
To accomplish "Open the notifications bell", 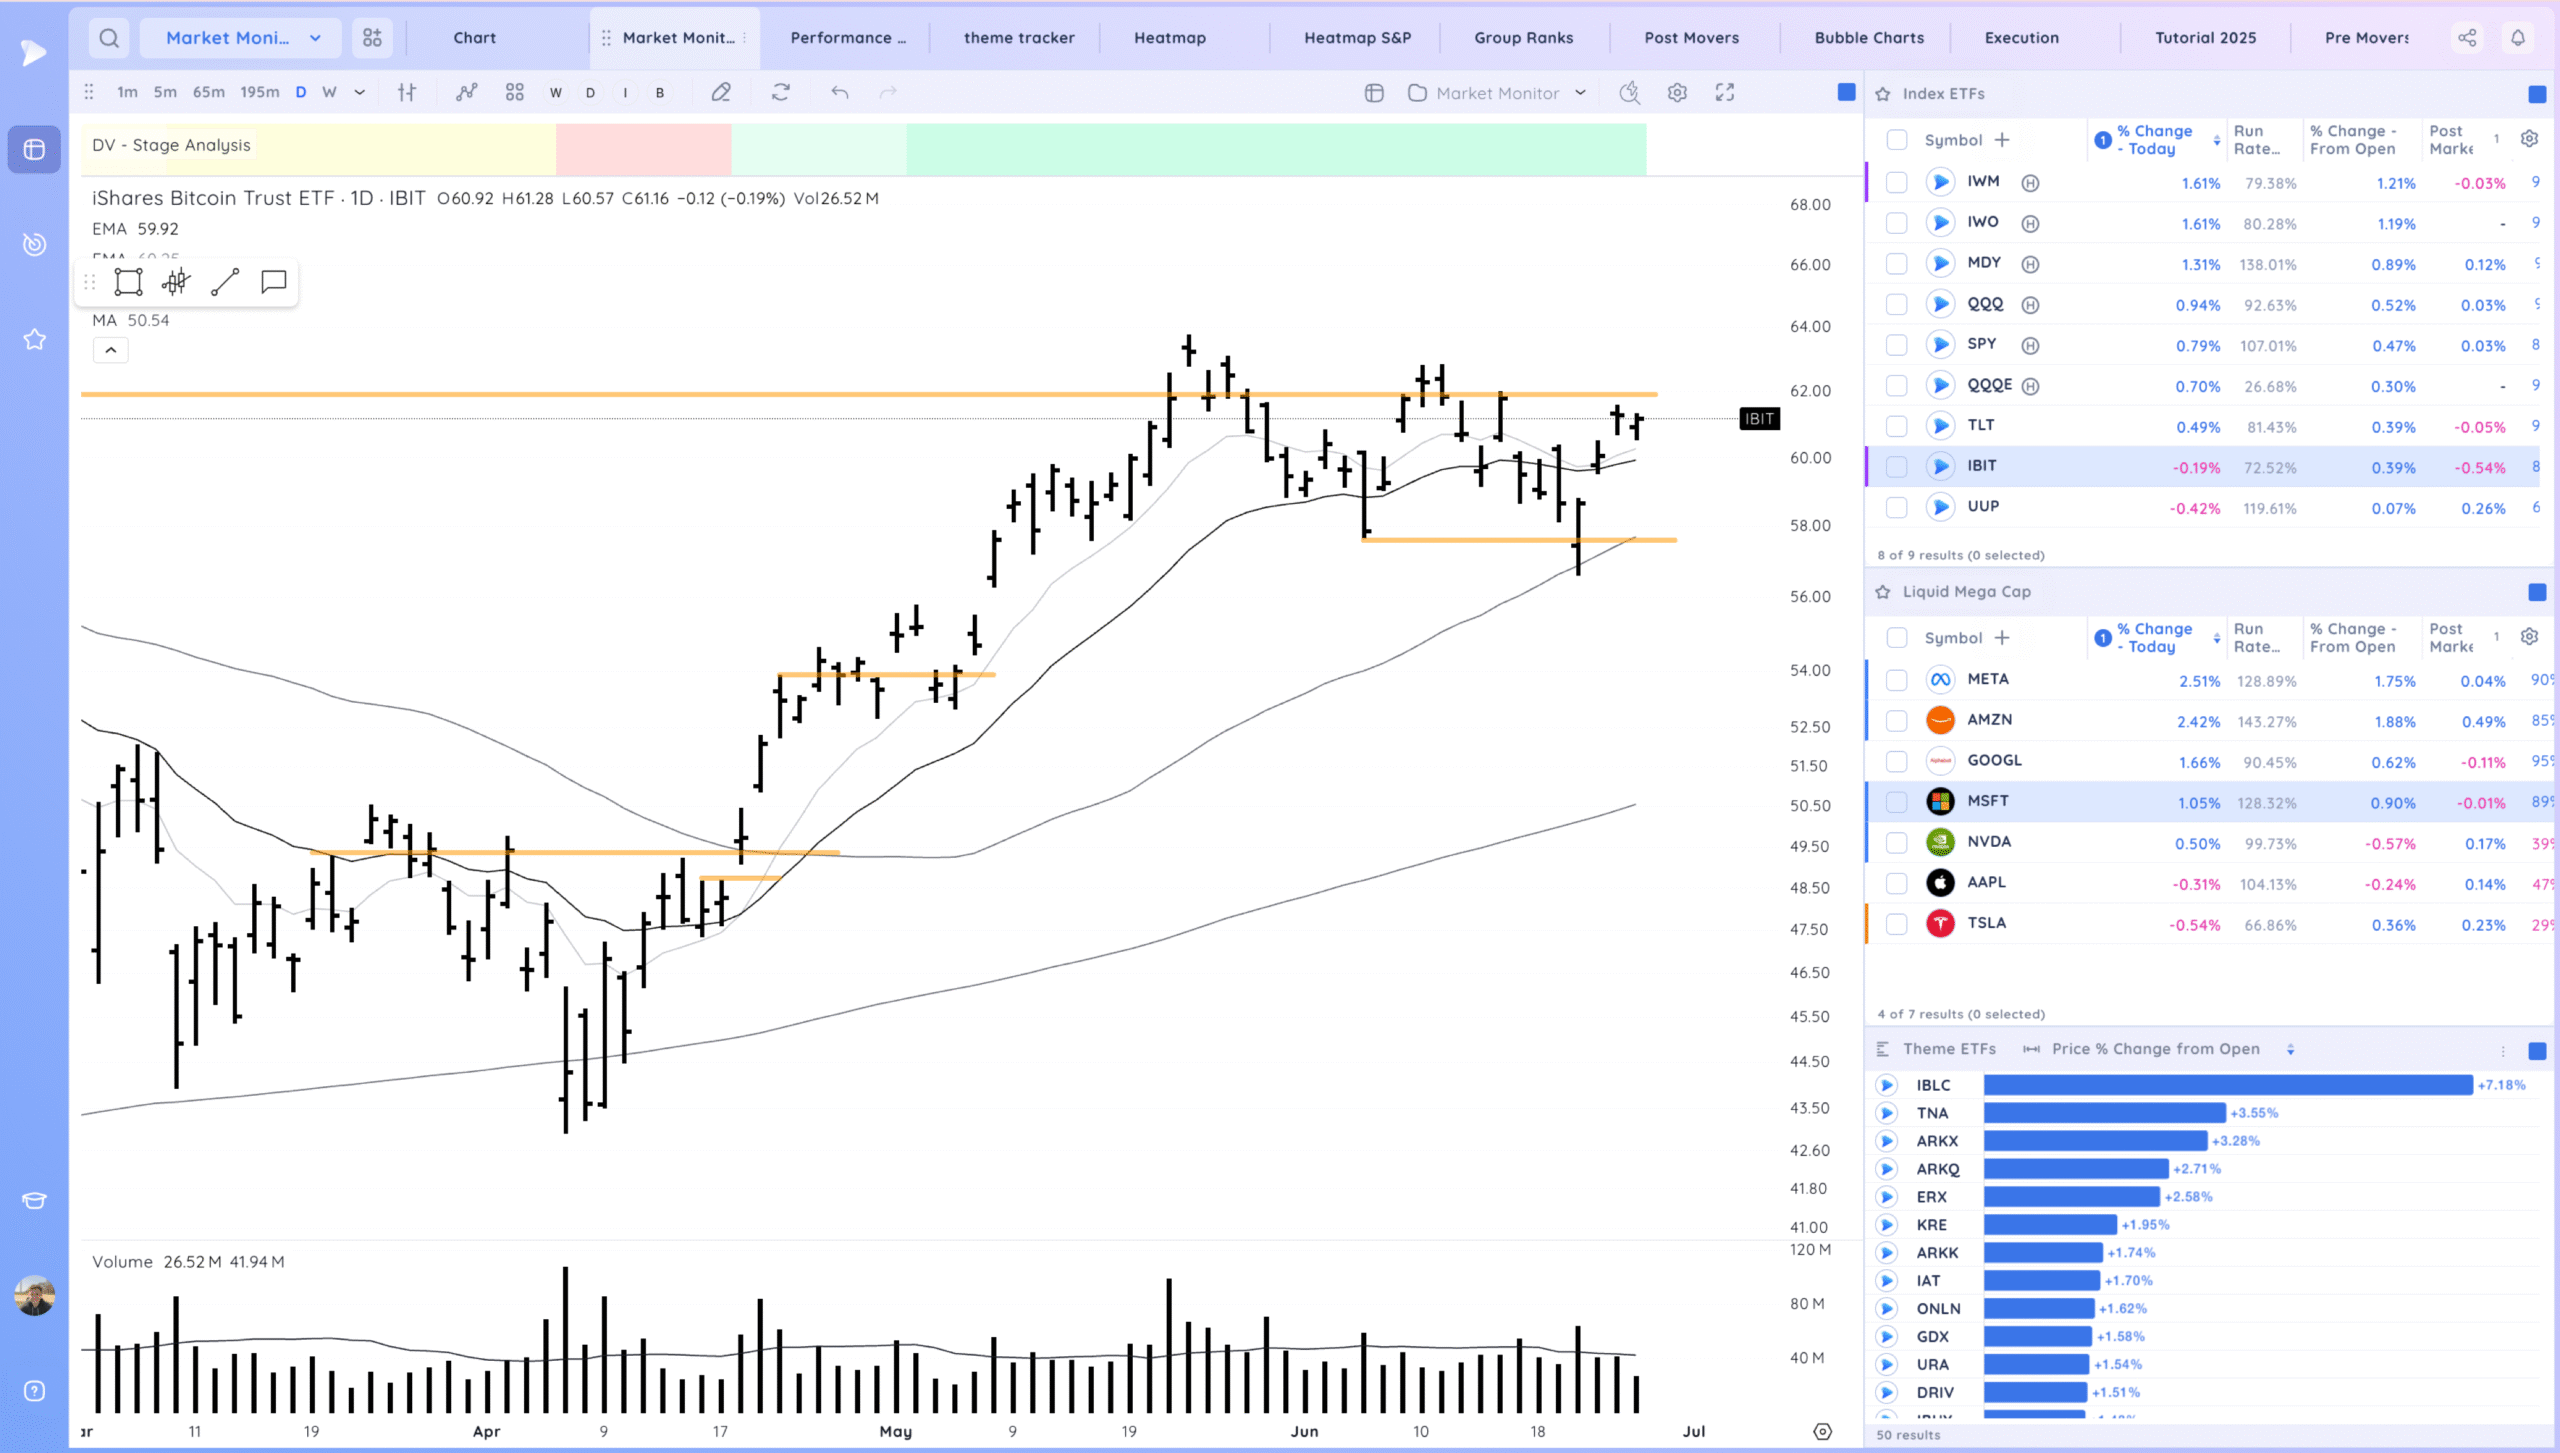I will 2518,38.
